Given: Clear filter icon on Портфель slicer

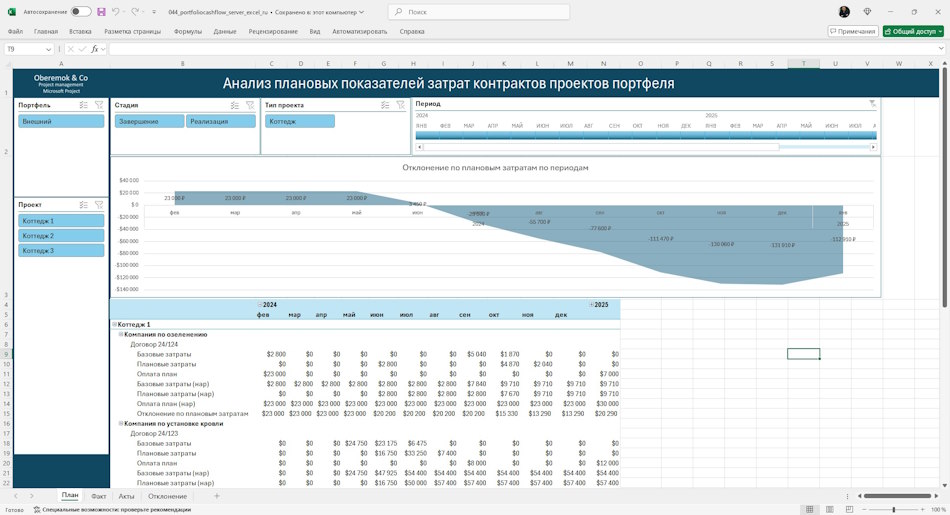Looking at the screenshot, I should click(99, 105).
